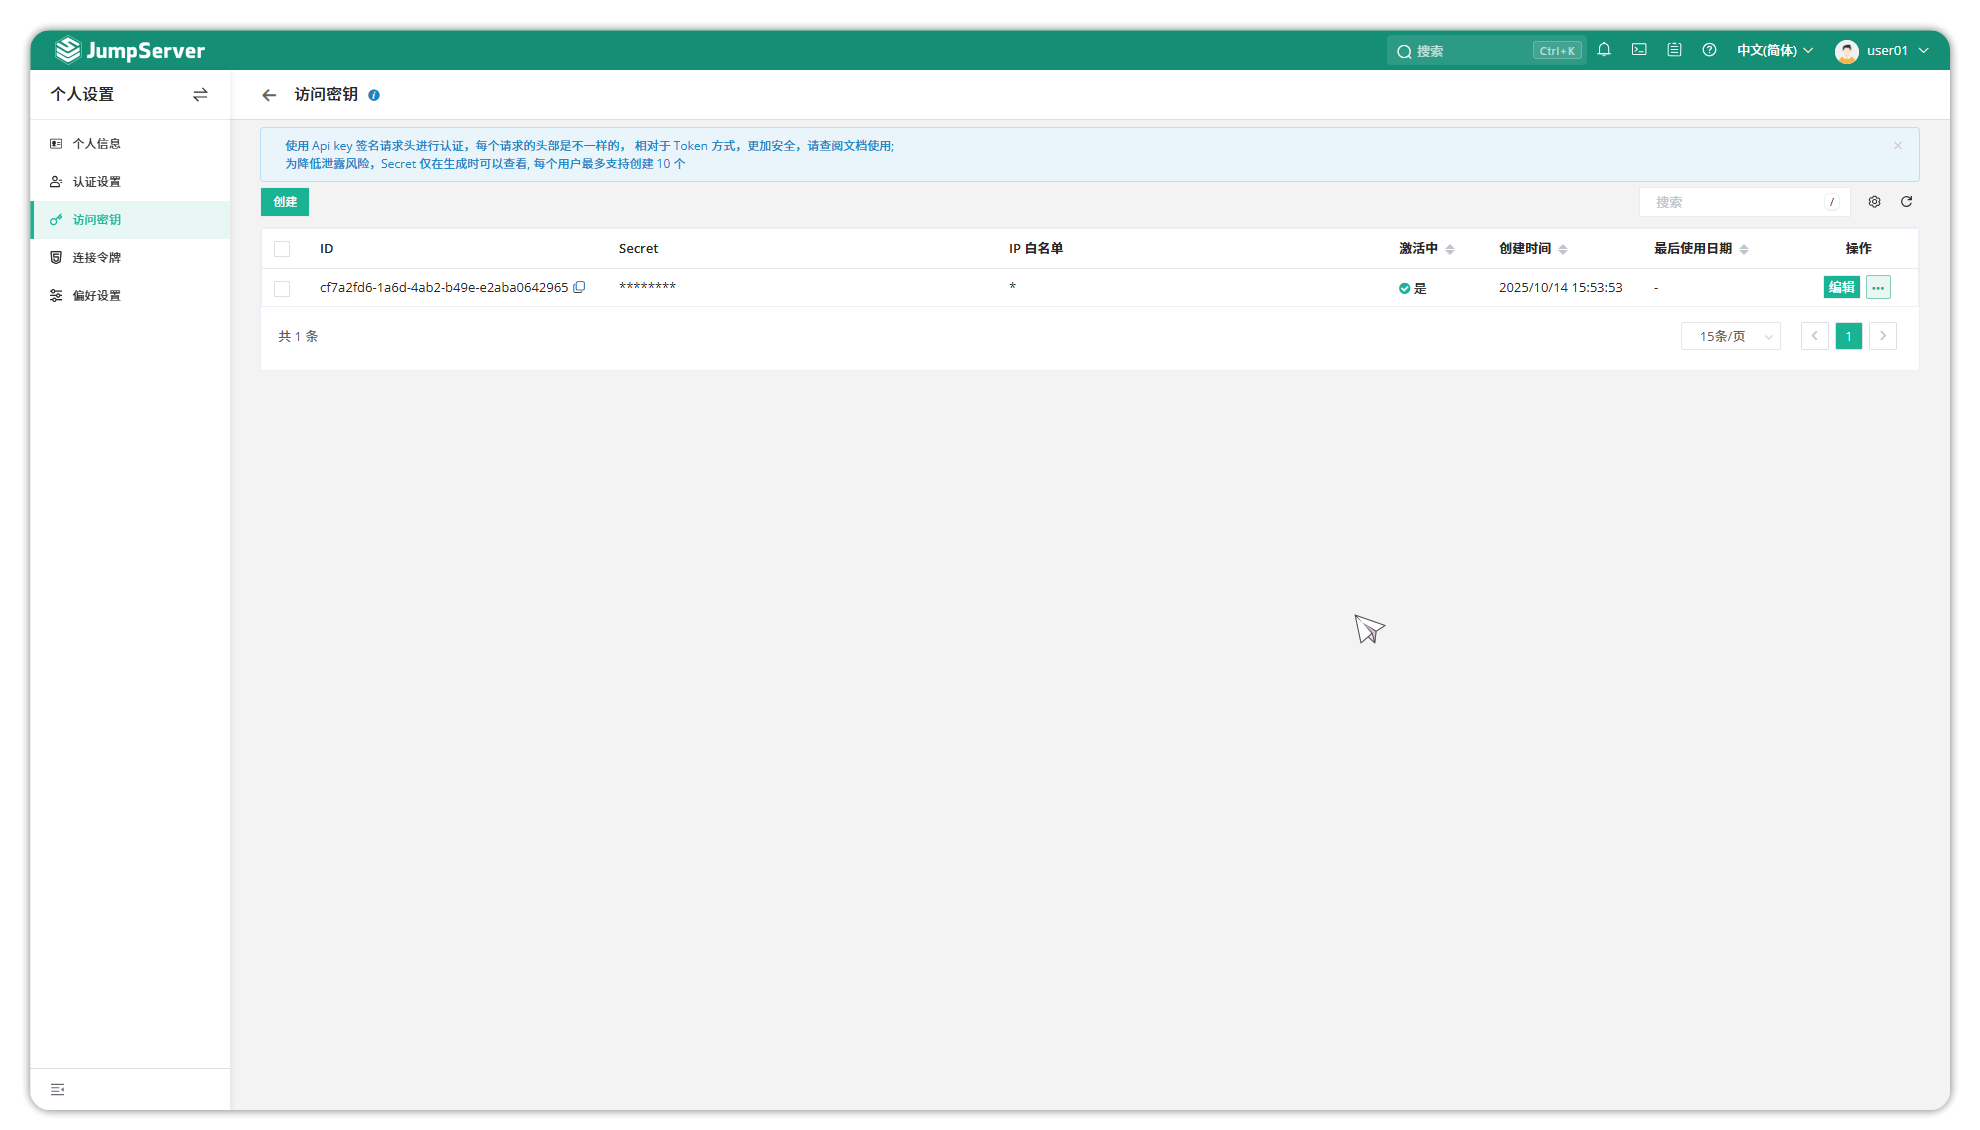Viewport: 1980px width, 1130px height.
Task: Go to 连接令牌 sidebar item
Action: tap(96, 258)
